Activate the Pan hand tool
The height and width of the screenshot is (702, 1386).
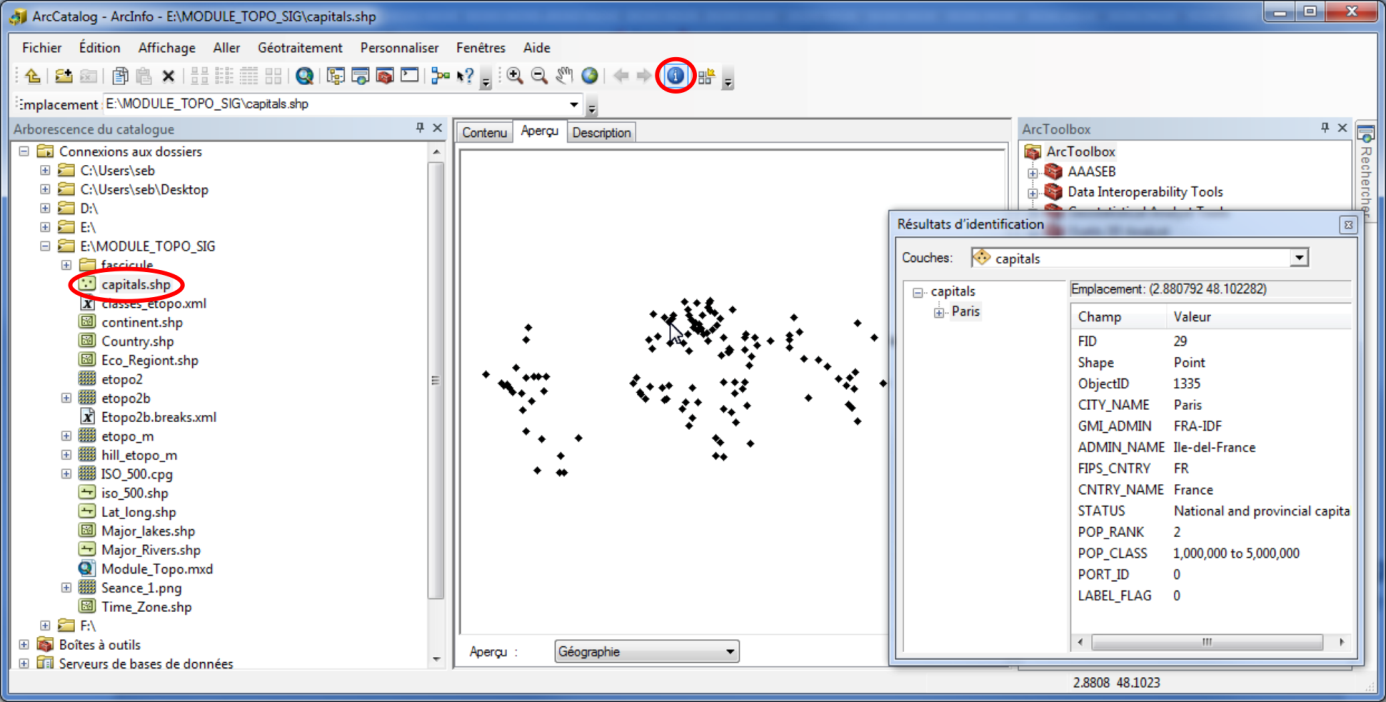coord(565,76)
